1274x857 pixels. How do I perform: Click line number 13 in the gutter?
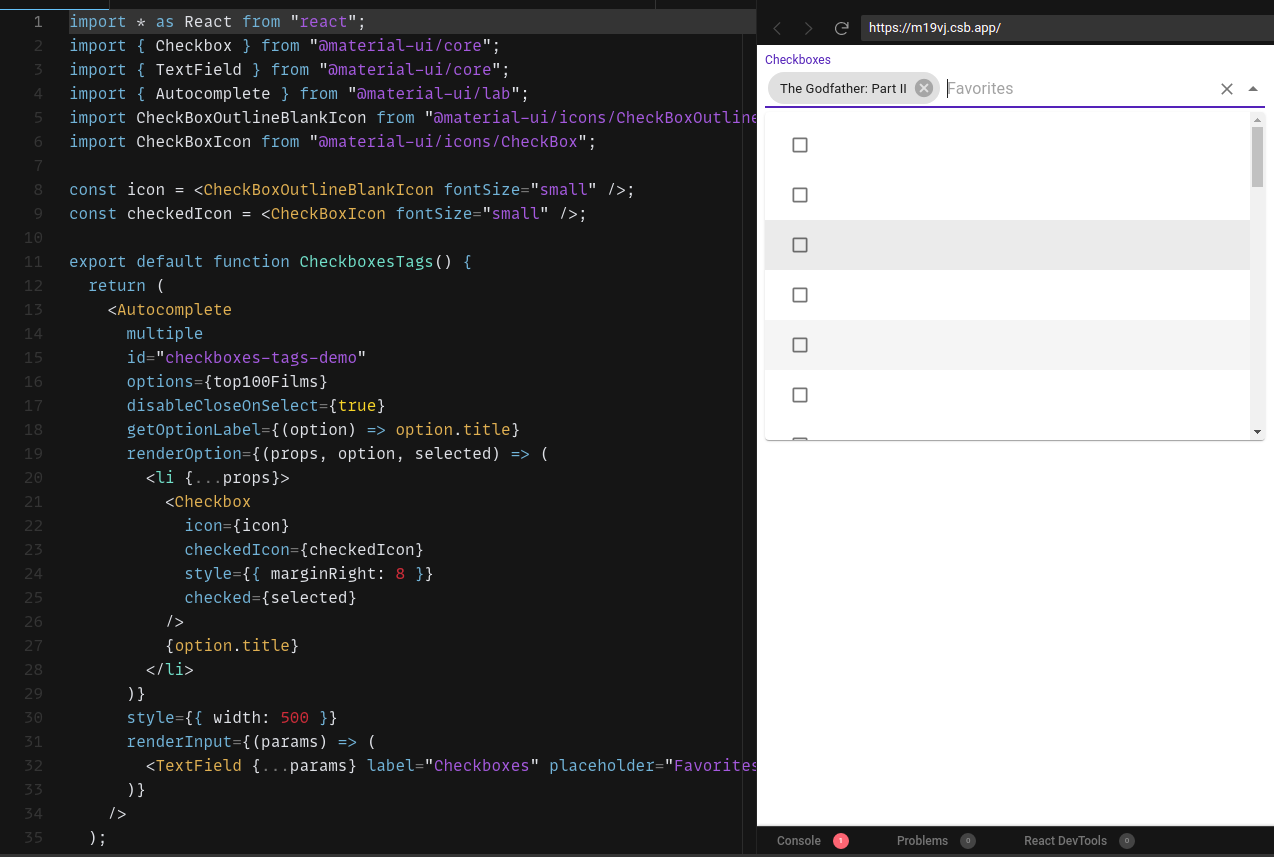[x=33, y=310]
